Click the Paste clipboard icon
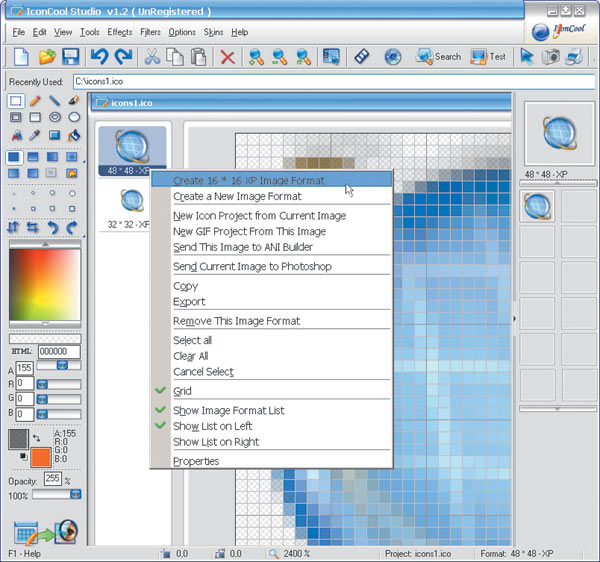600x562 pixels. (199, 57)
